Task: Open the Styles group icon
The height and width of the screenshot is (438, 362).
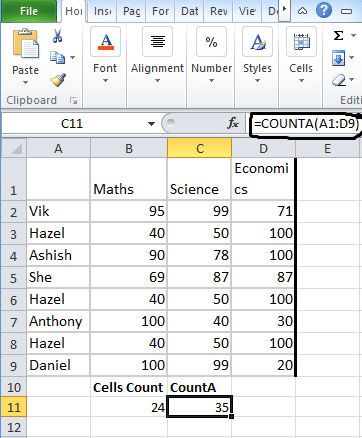Action: point(257,42)
